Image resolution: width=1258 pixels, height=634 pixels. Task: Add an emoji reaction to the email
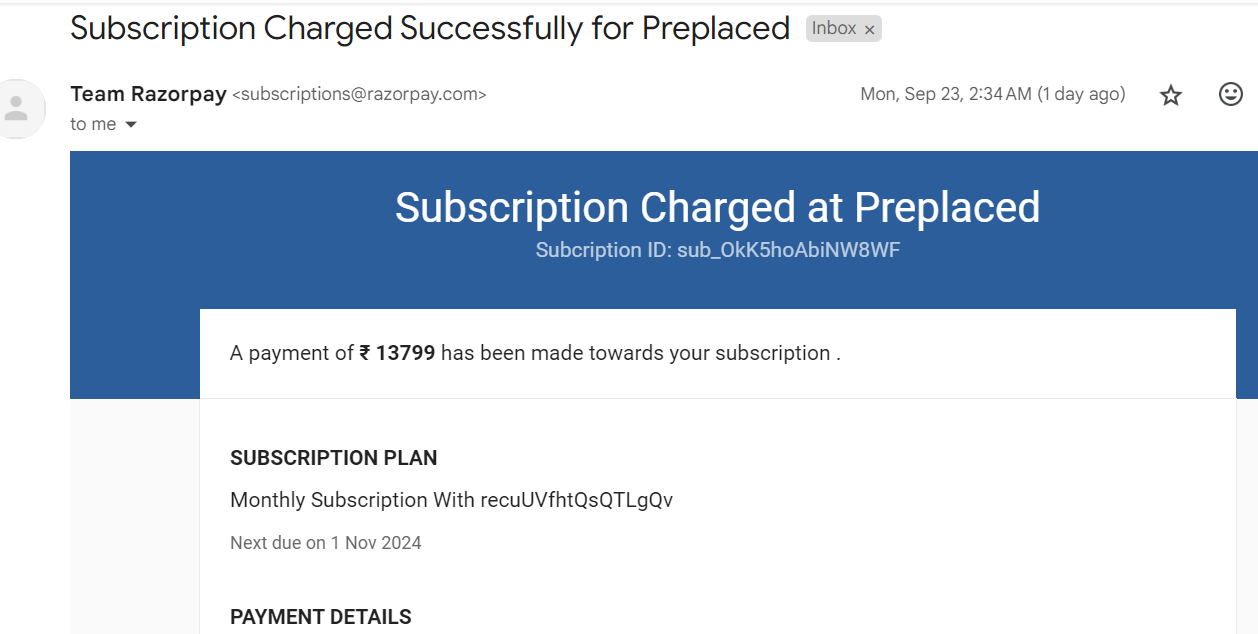pyautogui.click(x=1231, y=94)
